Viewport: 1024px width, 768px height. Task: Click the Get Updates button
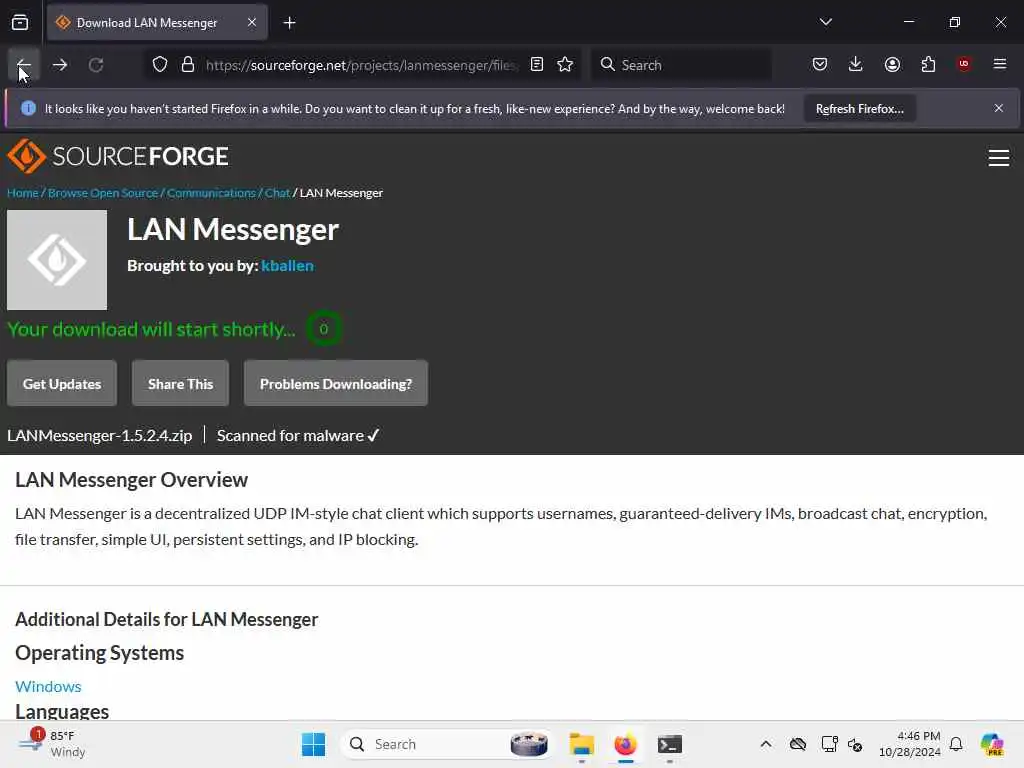click(62, 384)
